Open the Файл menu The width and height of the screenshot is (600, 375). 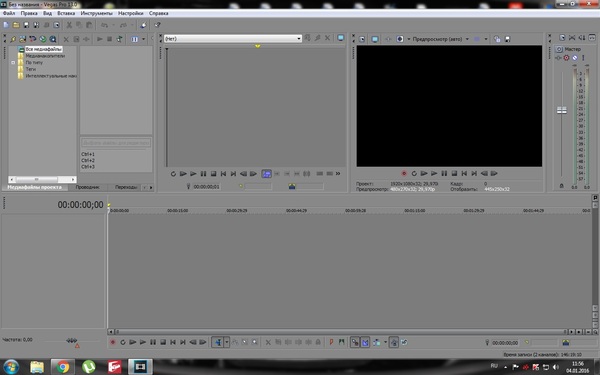[x=9, y=13]
